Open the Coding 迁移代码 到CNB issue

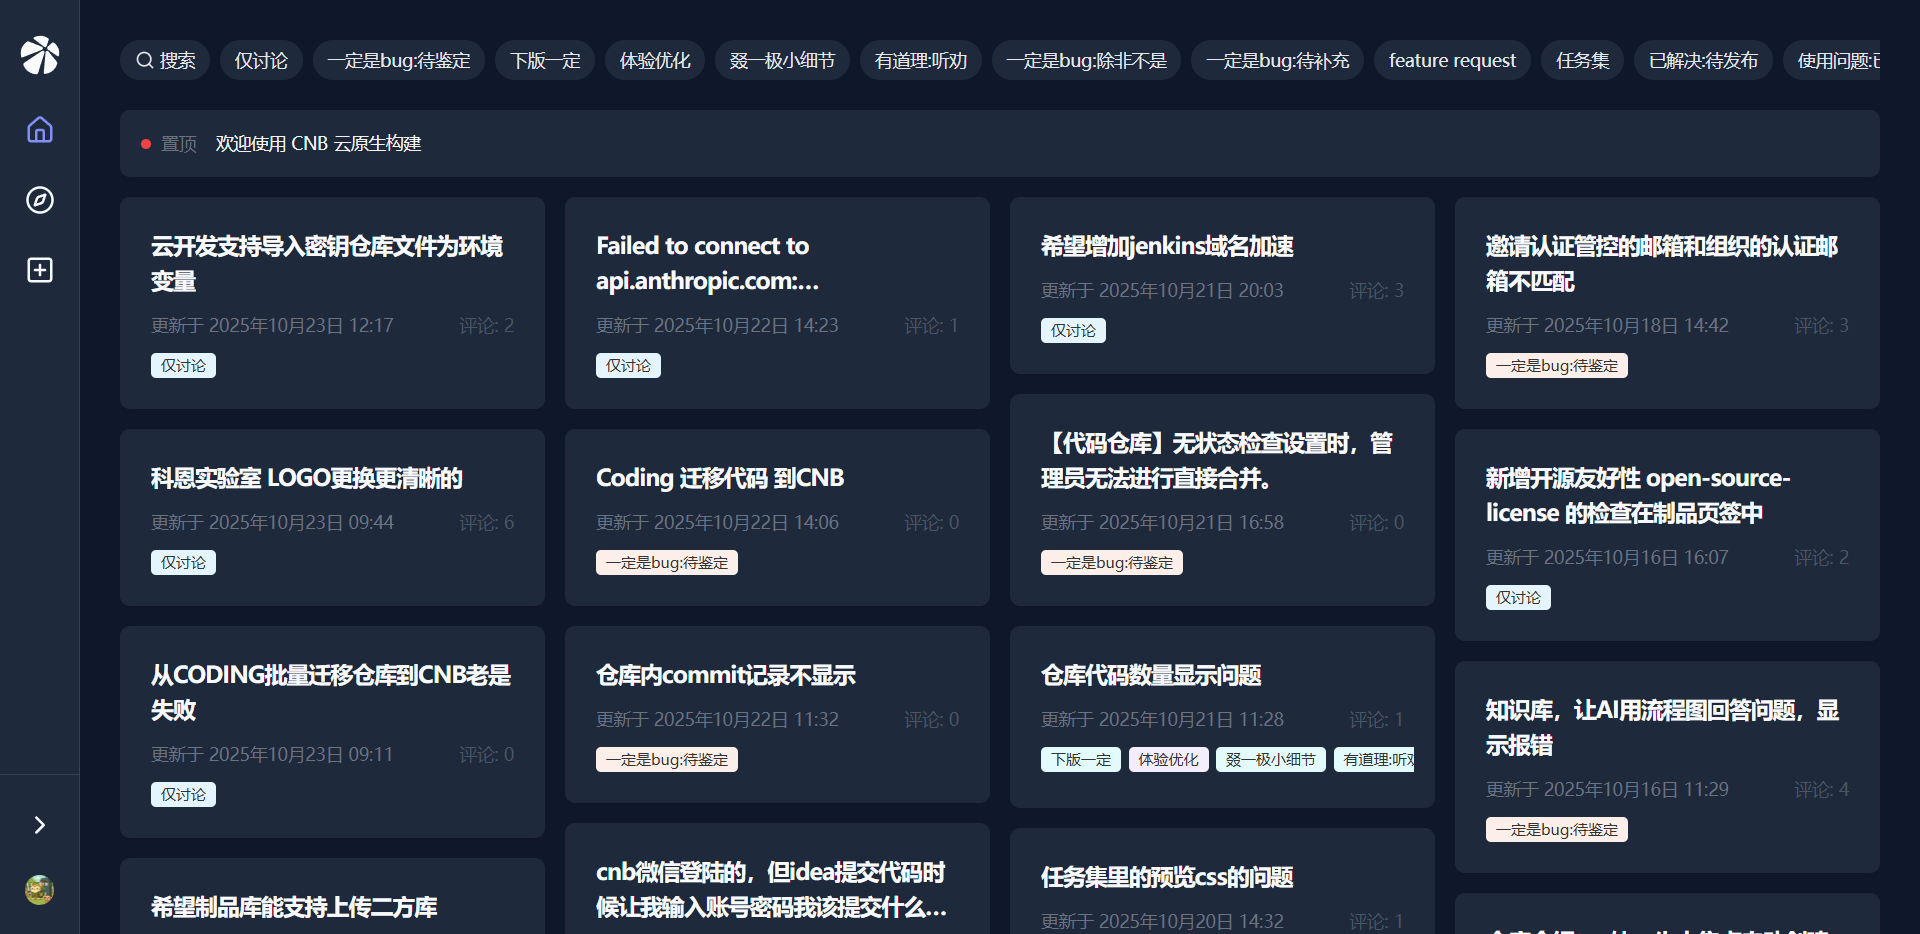719,478
